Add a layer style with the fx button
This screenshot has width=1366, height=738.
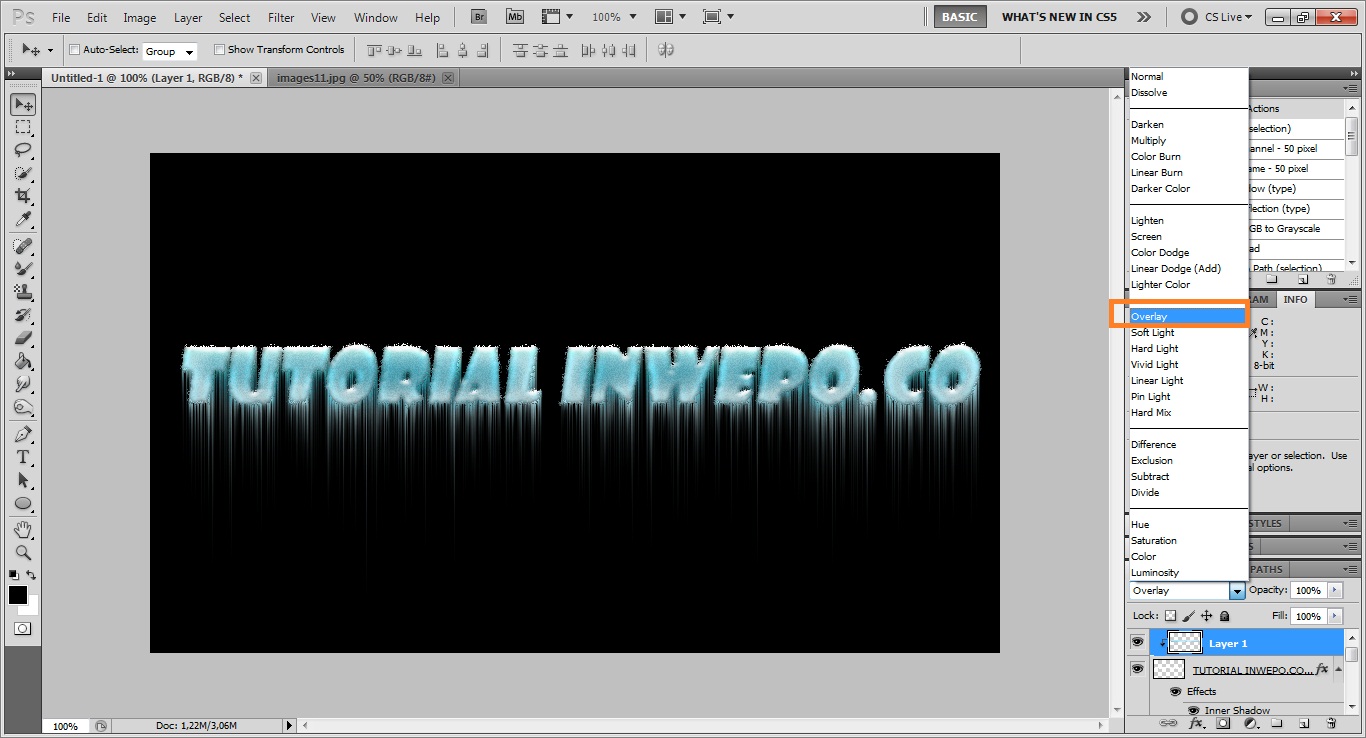tap(1195, 723)
